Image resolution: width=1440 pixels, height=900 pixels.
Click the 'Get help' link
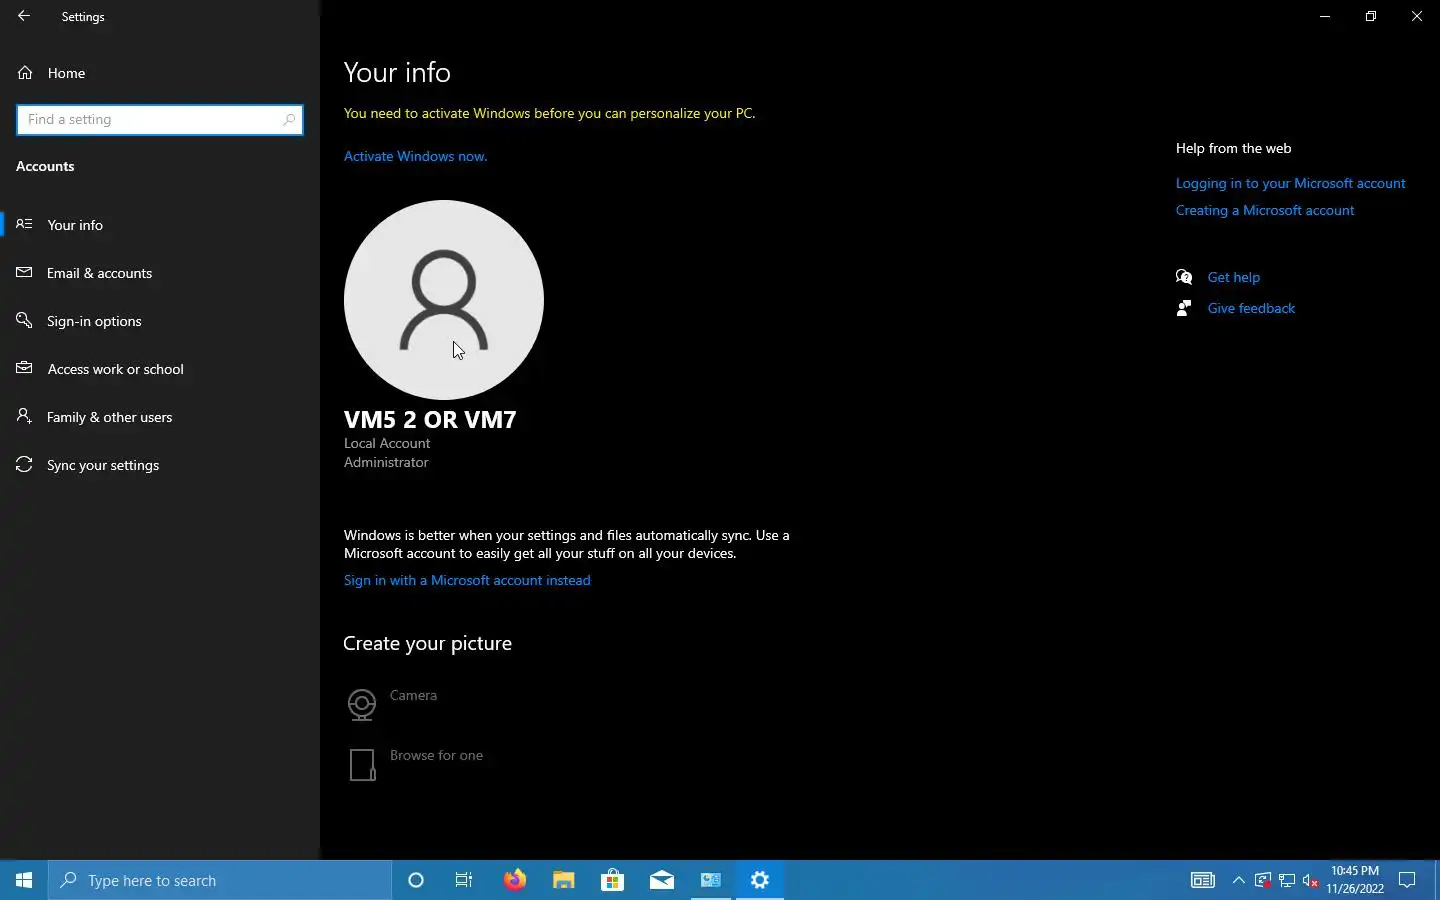click(x=1233, y=277)
